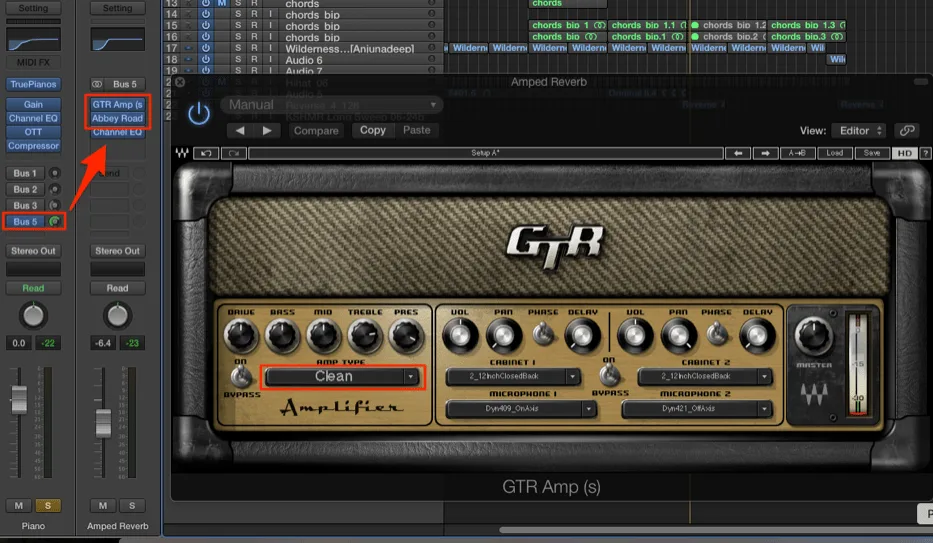
Task: Adjust Cabinet 2 Pan knob
Action: (678, 335)
